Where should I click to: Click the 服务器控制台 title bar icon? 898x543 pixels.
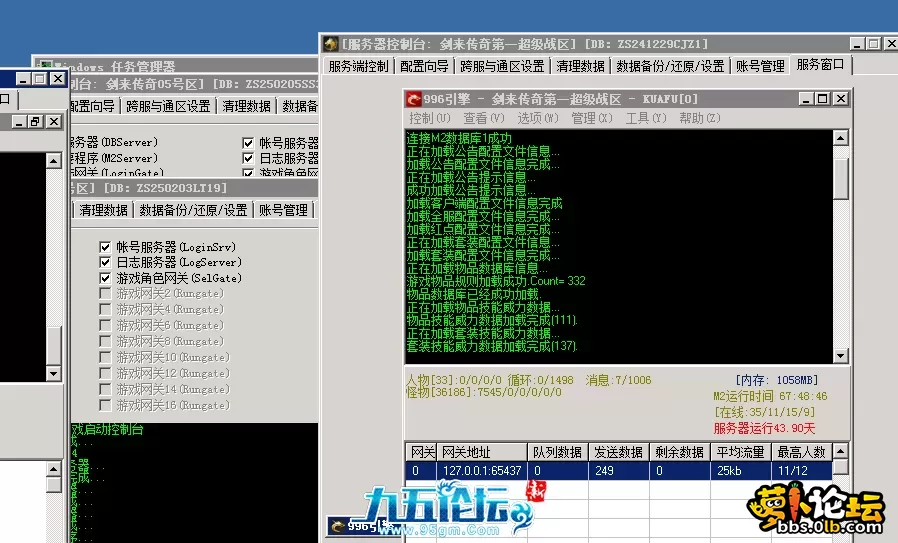point(330,44)
